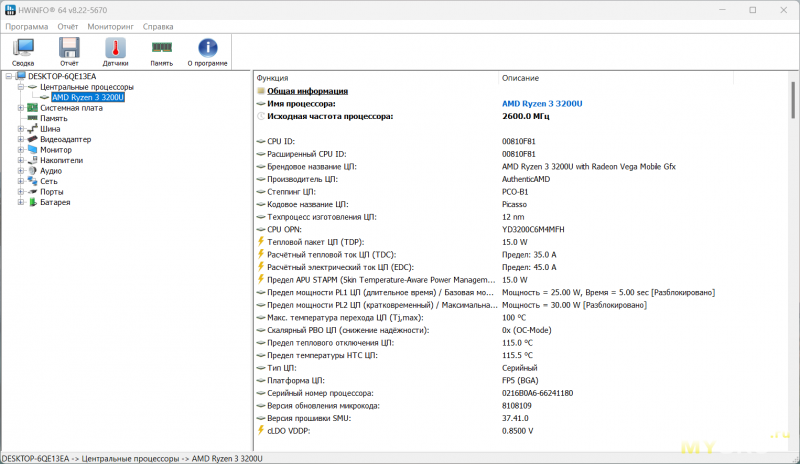Click the Накопители drives icon
800x464 pixels.
(x=33, y=160)
